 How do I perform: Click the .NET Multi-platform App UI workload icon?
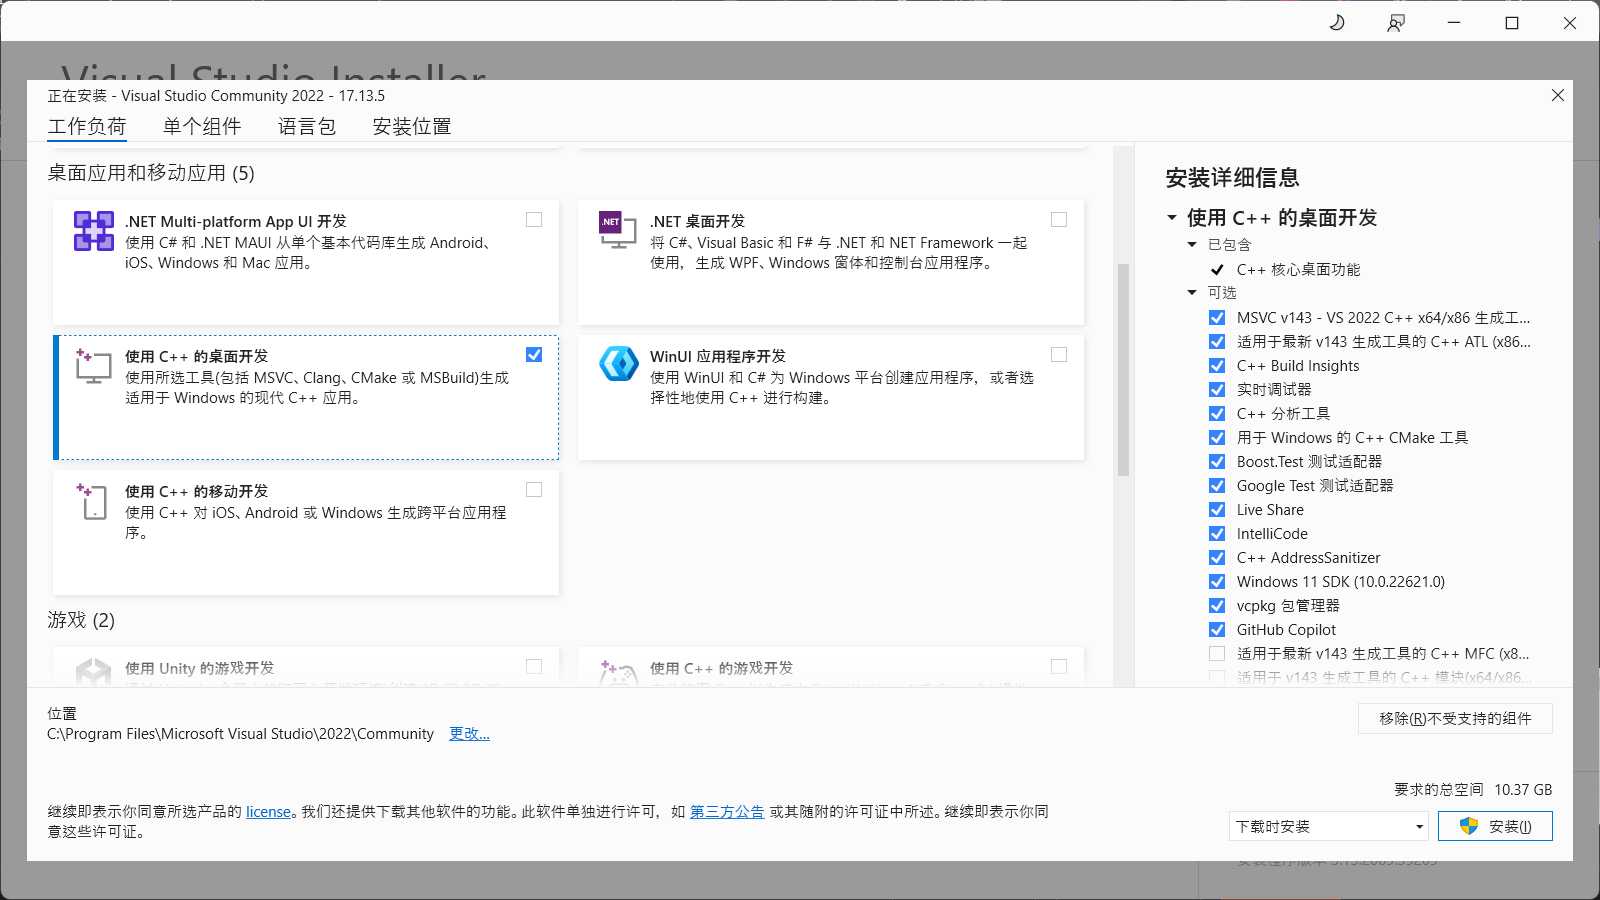tap(93, 231)
